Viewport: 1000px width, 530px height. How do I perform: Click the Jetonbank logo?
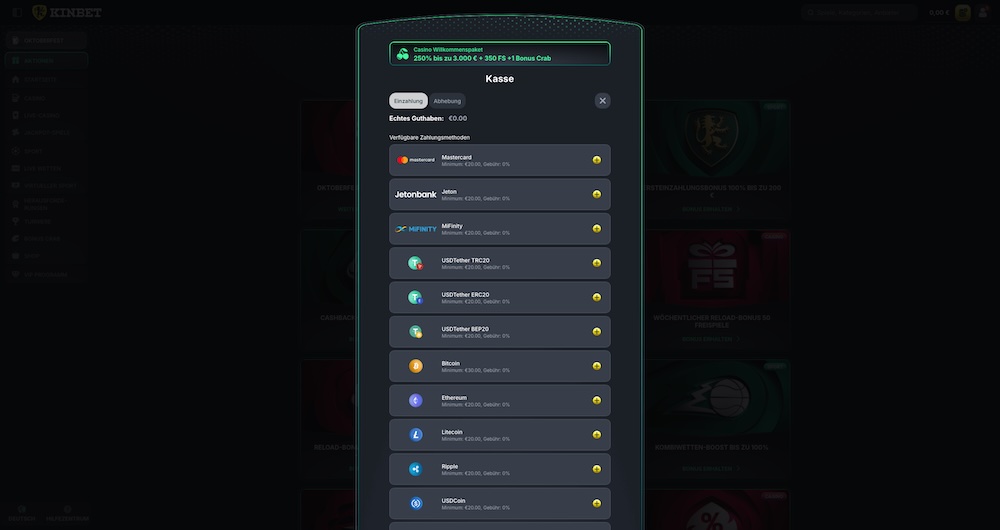[x=415, y=194]
